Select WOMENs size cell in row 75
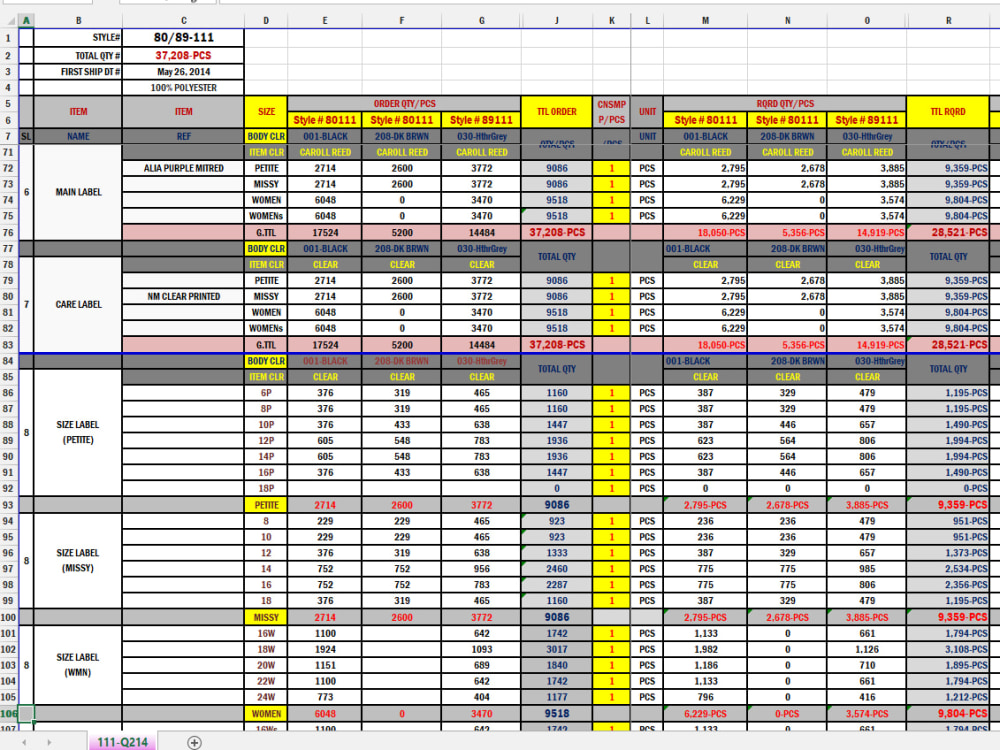The height and width of the screenshot is (750, 1000). tap(266, 216)
